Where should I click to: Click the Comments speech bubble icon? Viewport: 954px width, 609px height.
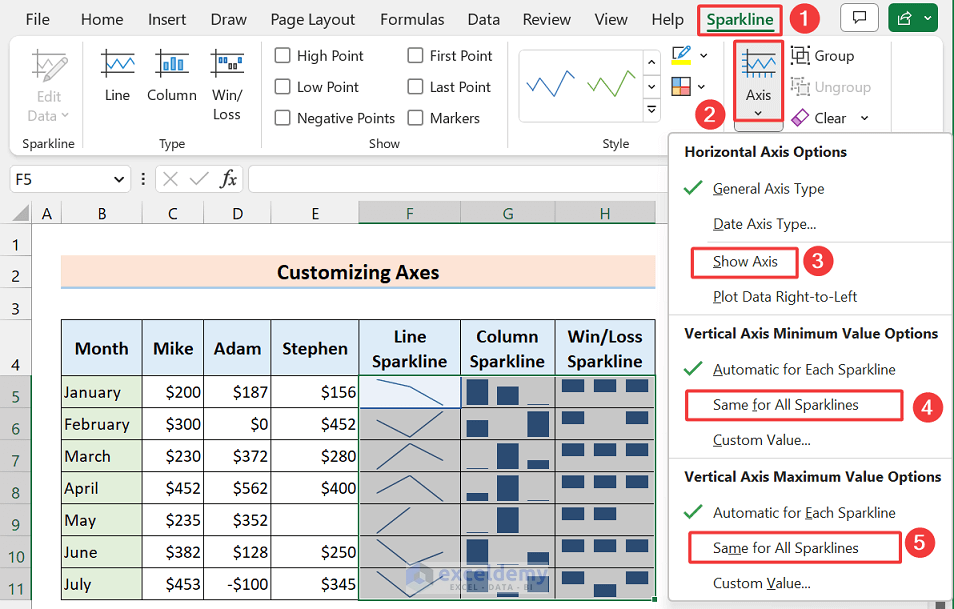(859, 19)
